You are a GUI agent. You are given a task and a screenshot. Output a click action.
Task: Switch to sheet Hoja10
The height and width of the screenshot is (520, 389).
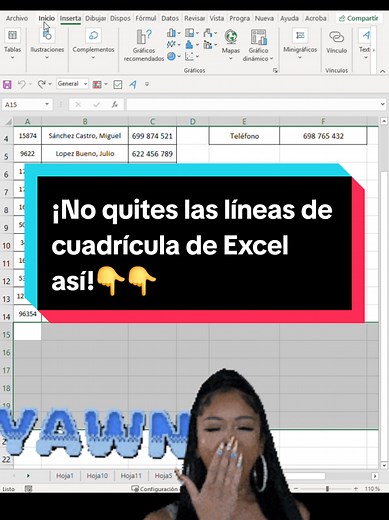click(x=97, y=476)
